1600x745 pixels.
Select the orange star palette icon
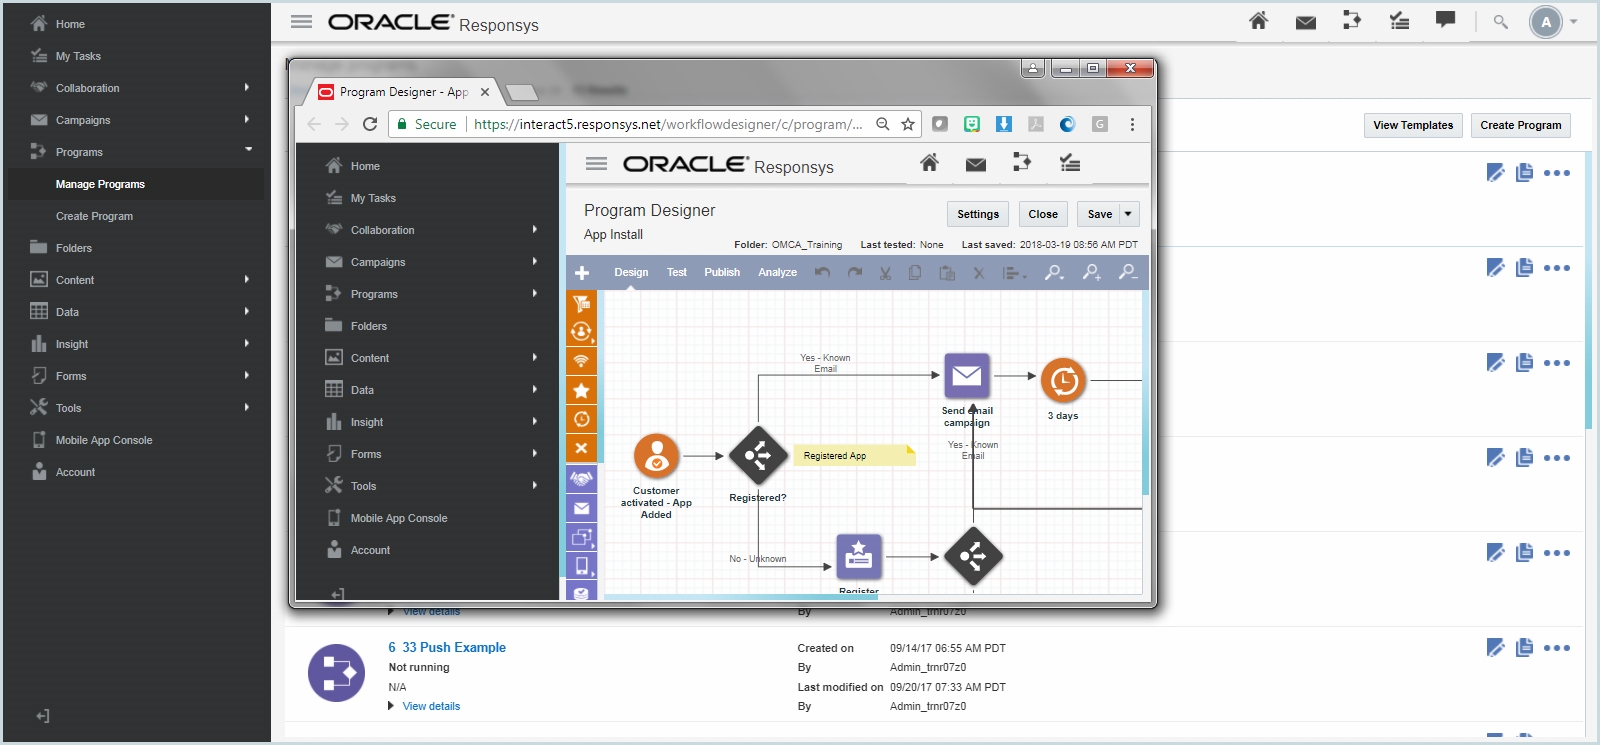tap(581, 390)
